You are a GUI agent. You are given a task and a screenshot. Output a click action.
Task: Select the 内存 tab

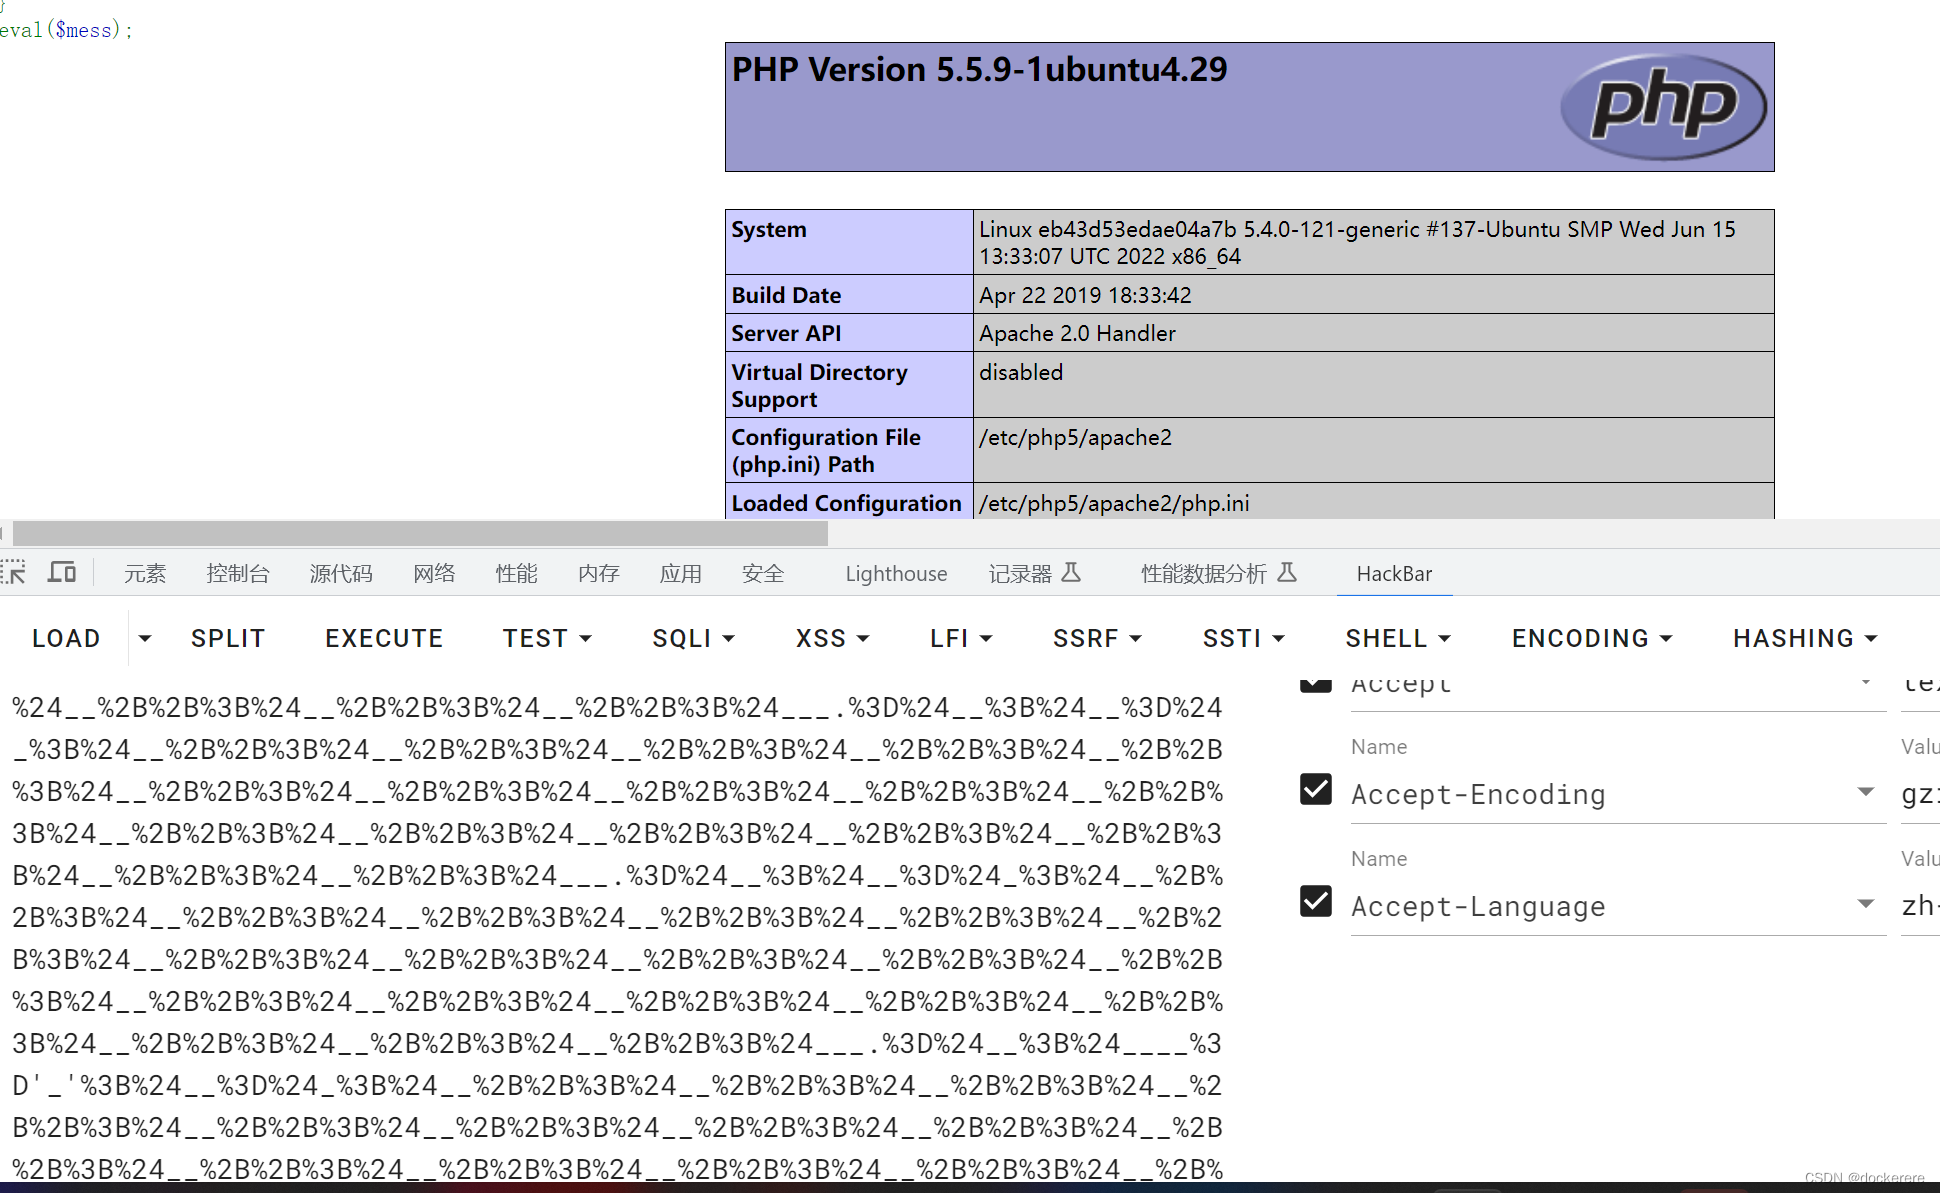(599, 573)
